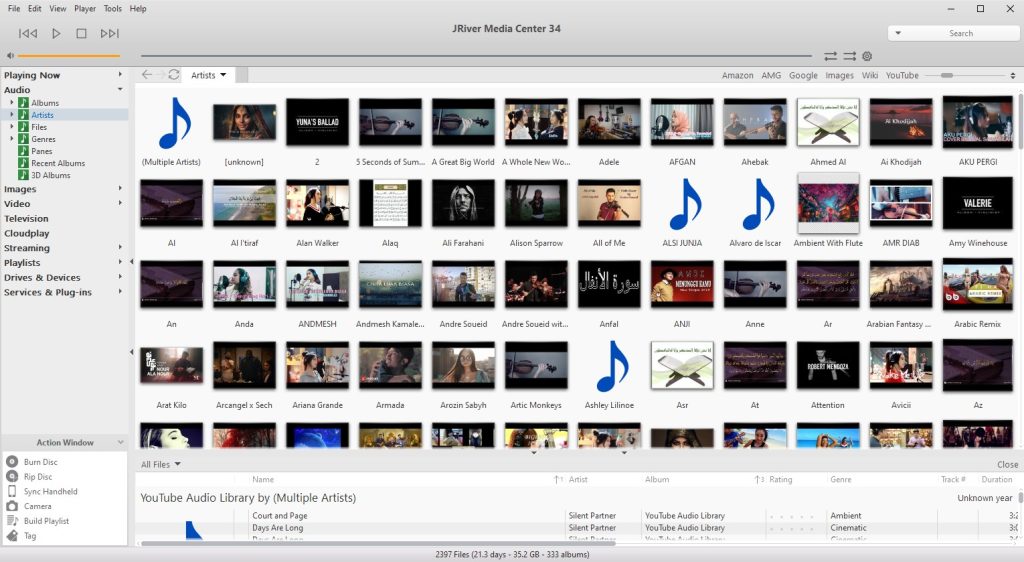Skip to the previous track

(x=28, y=34)
